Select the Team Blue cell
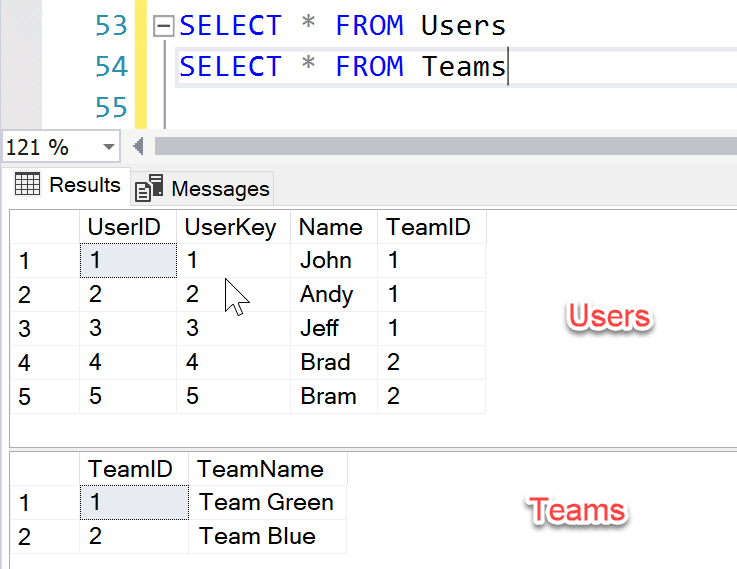Viewport: 737px width, 569px height. click(258, 536)
